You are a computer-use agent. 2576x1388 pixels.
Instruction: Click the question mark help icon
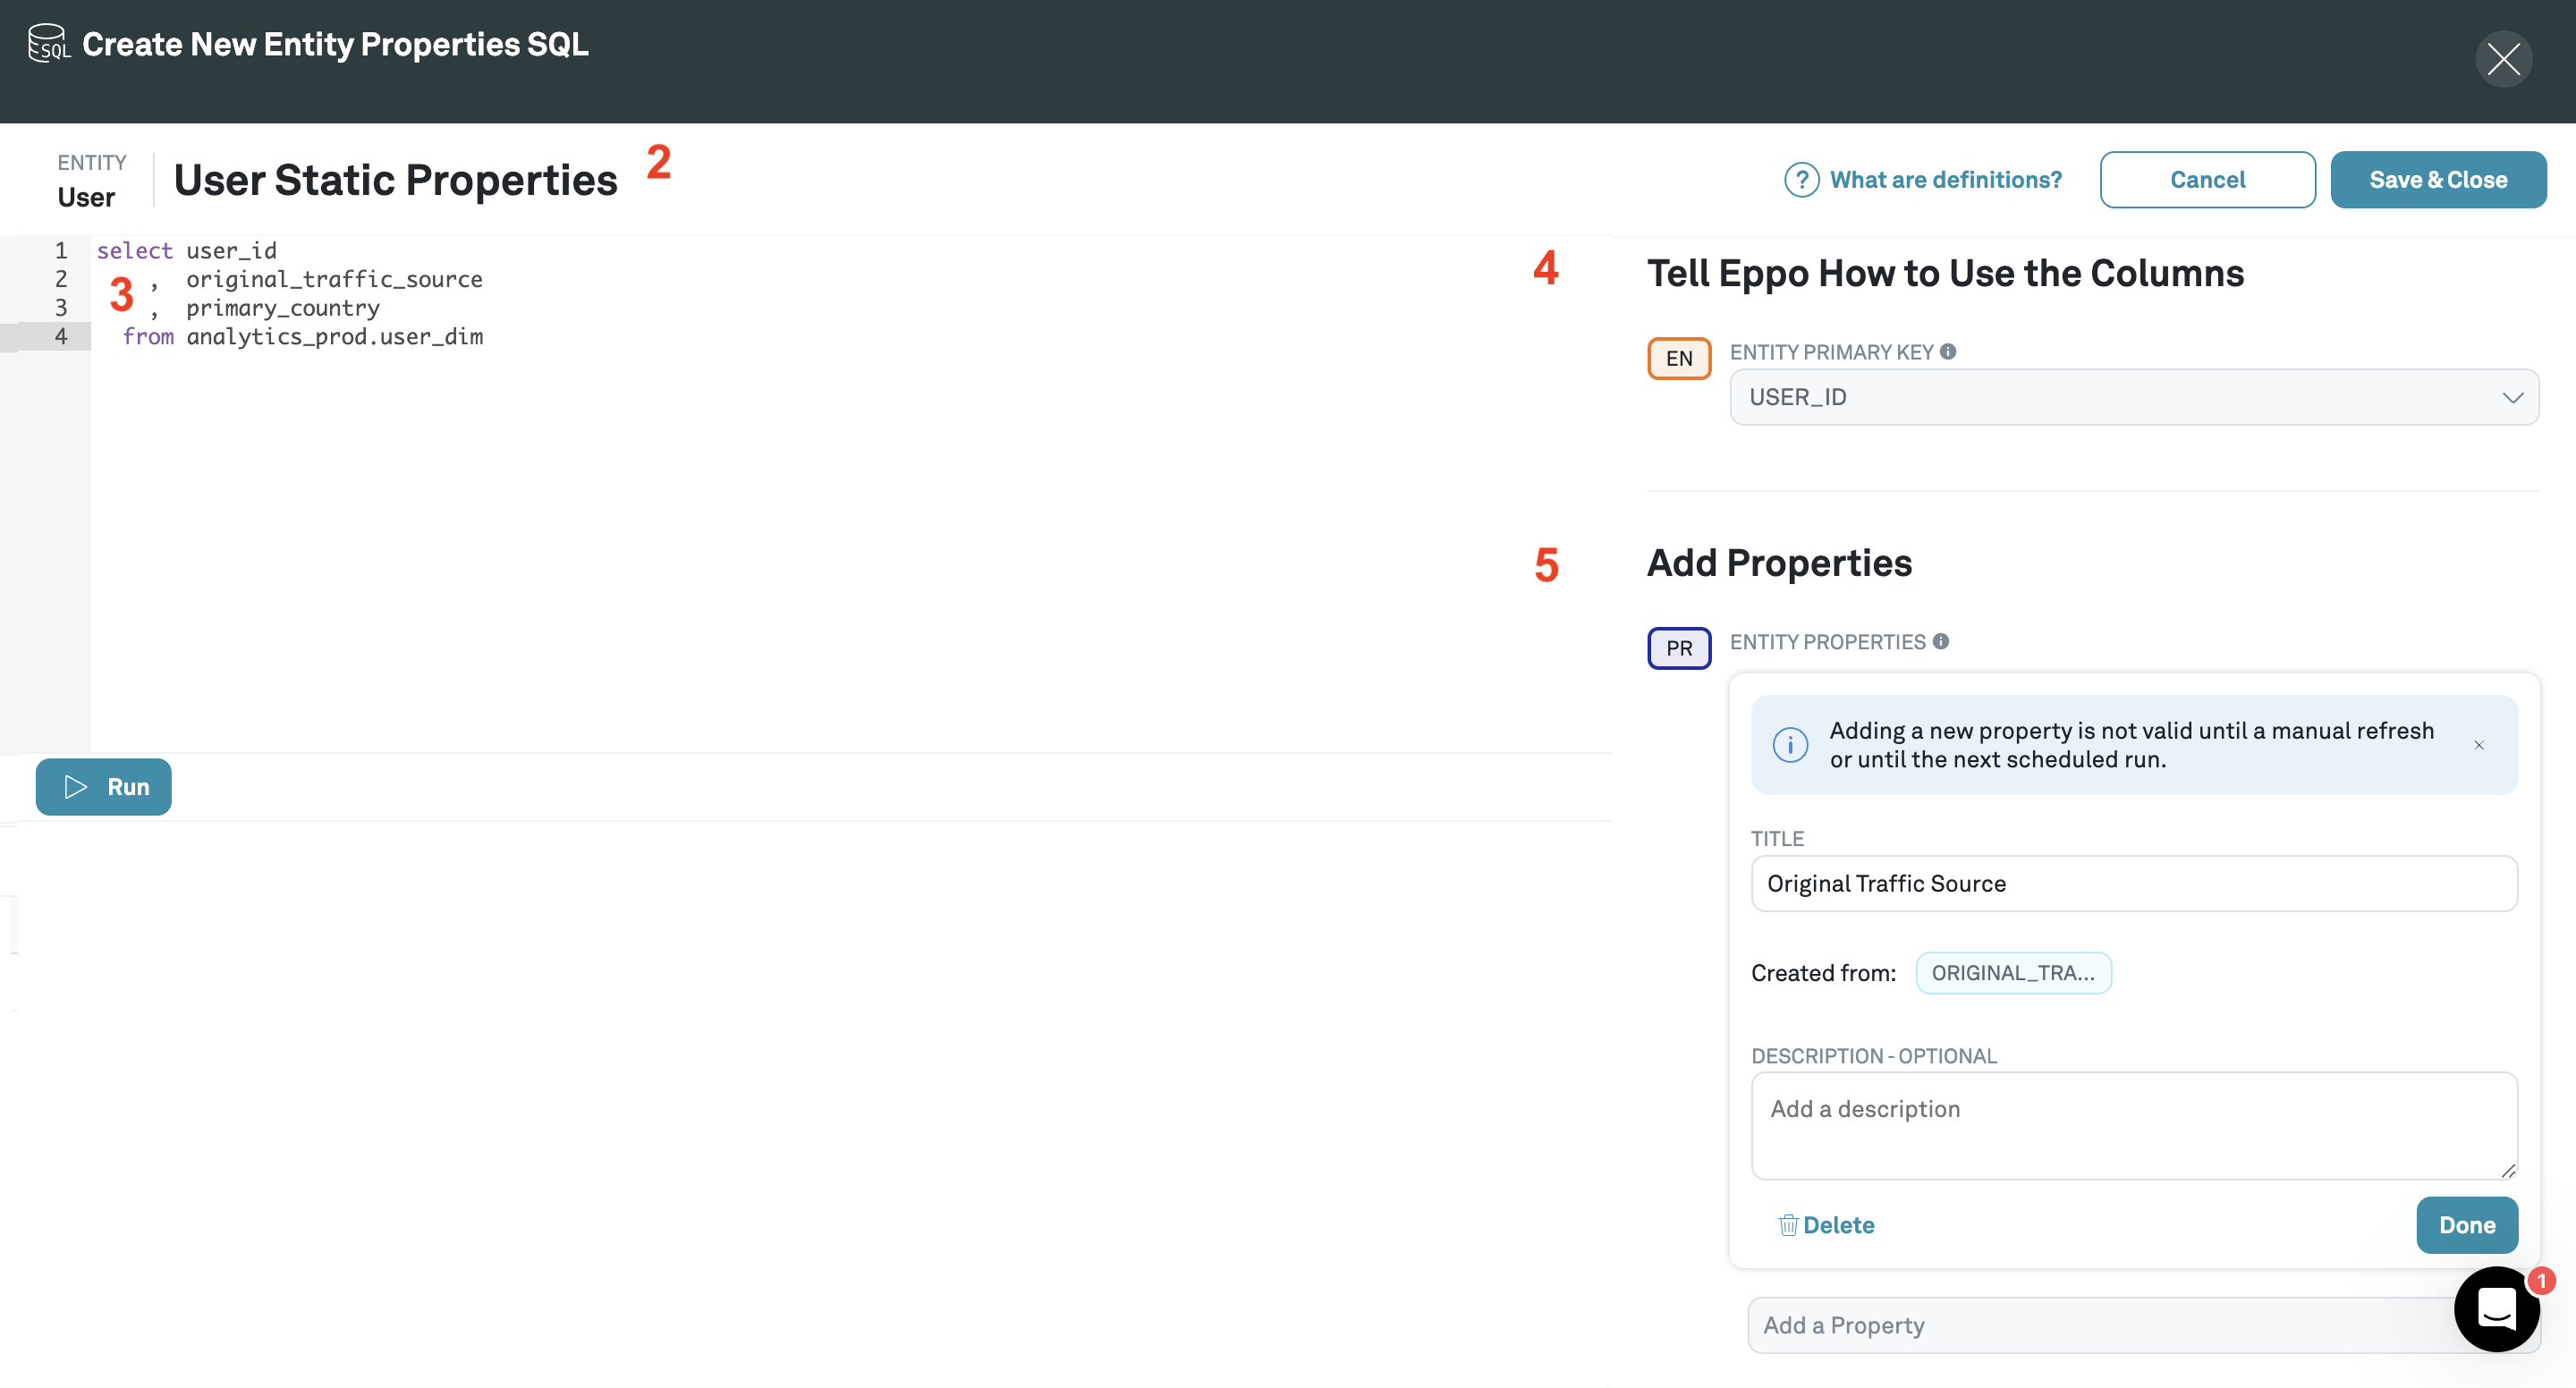[x=1801, y=180]
